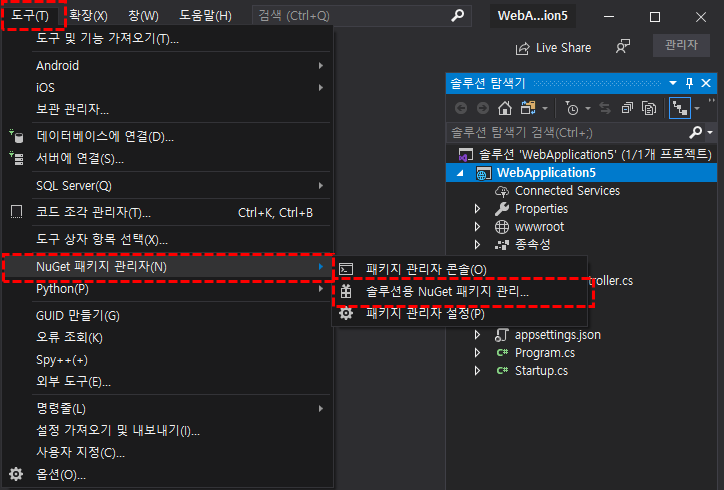The width and height of the screenshot is (724, 490).
Task: Click Back arrow in Solution Explorer toolbar
Action: point(461,108)
